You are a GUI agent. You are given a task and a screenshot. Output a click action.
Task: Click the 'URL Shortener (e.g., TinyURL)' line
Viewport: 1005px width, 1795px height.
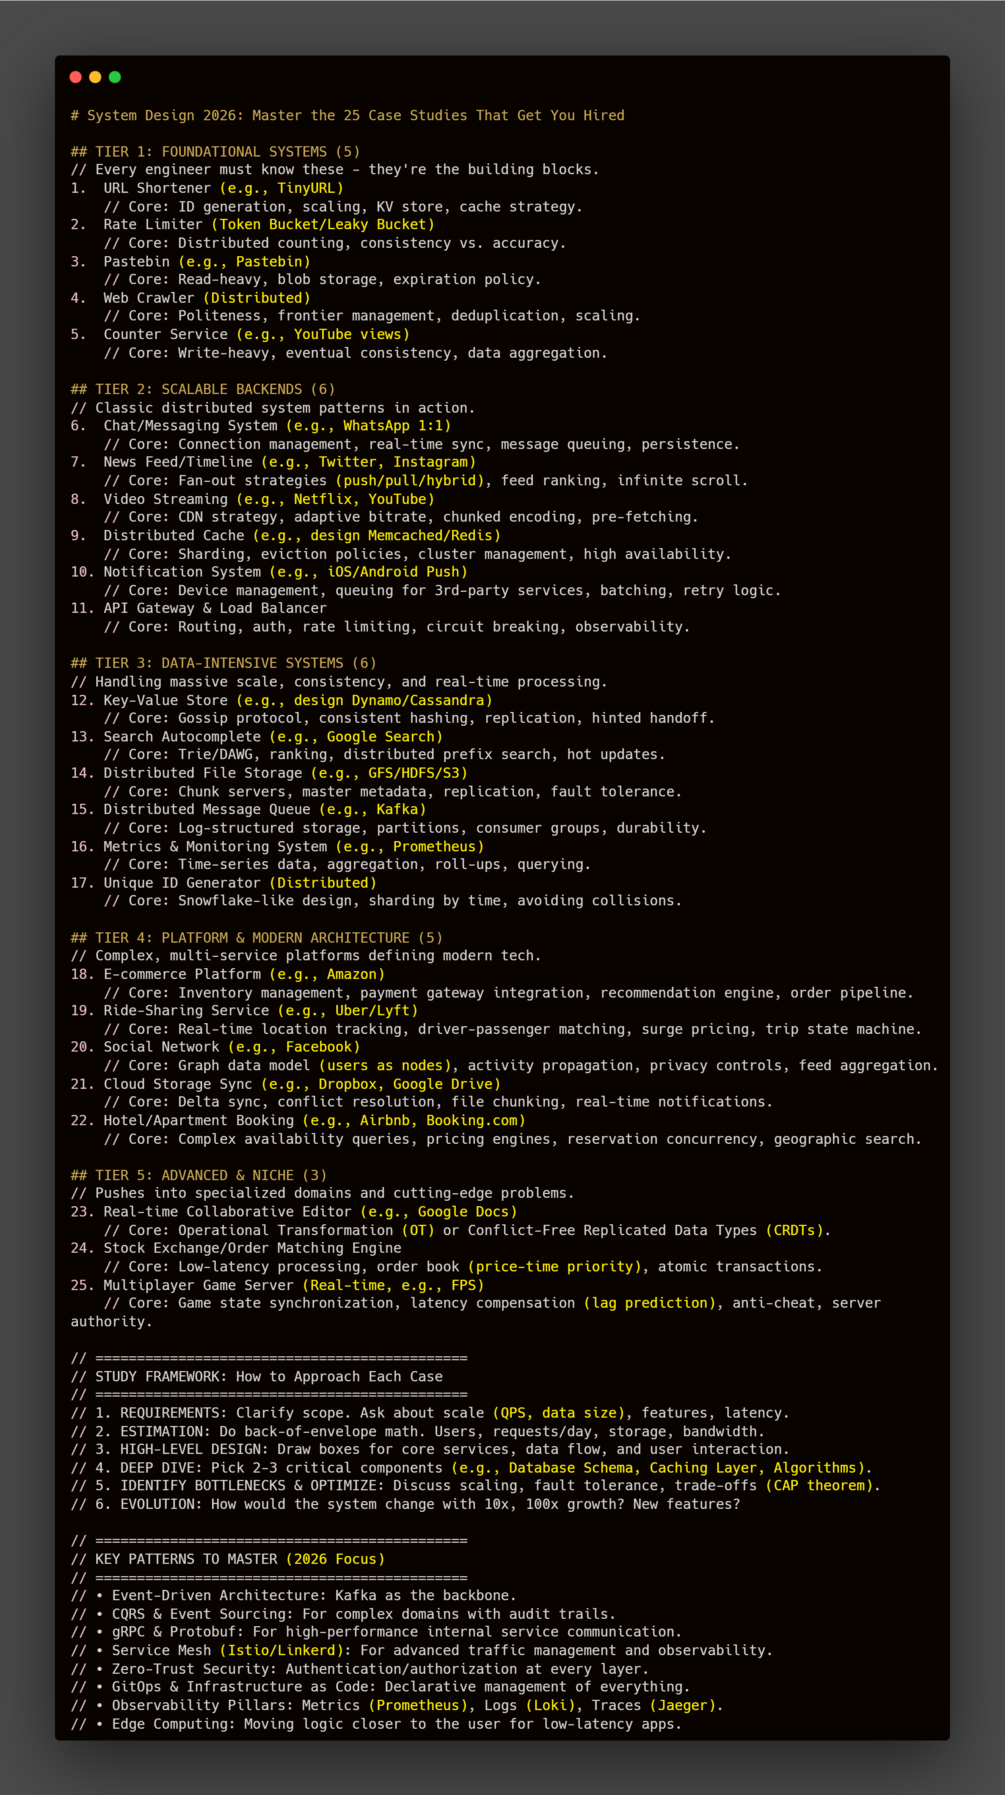tap(207, 188)
